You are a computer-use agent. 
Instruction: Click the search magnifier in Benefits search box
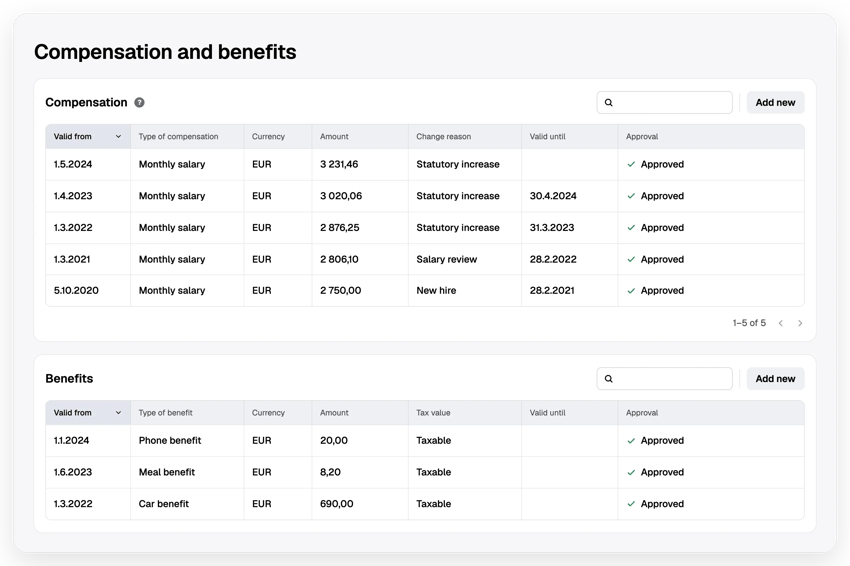click(609, 379)
